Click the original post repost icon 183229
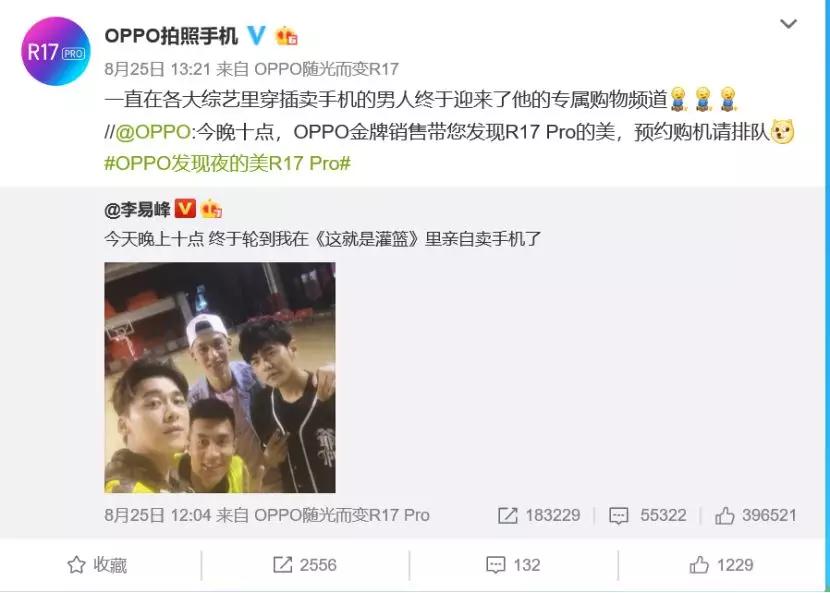 click(539, 515)
